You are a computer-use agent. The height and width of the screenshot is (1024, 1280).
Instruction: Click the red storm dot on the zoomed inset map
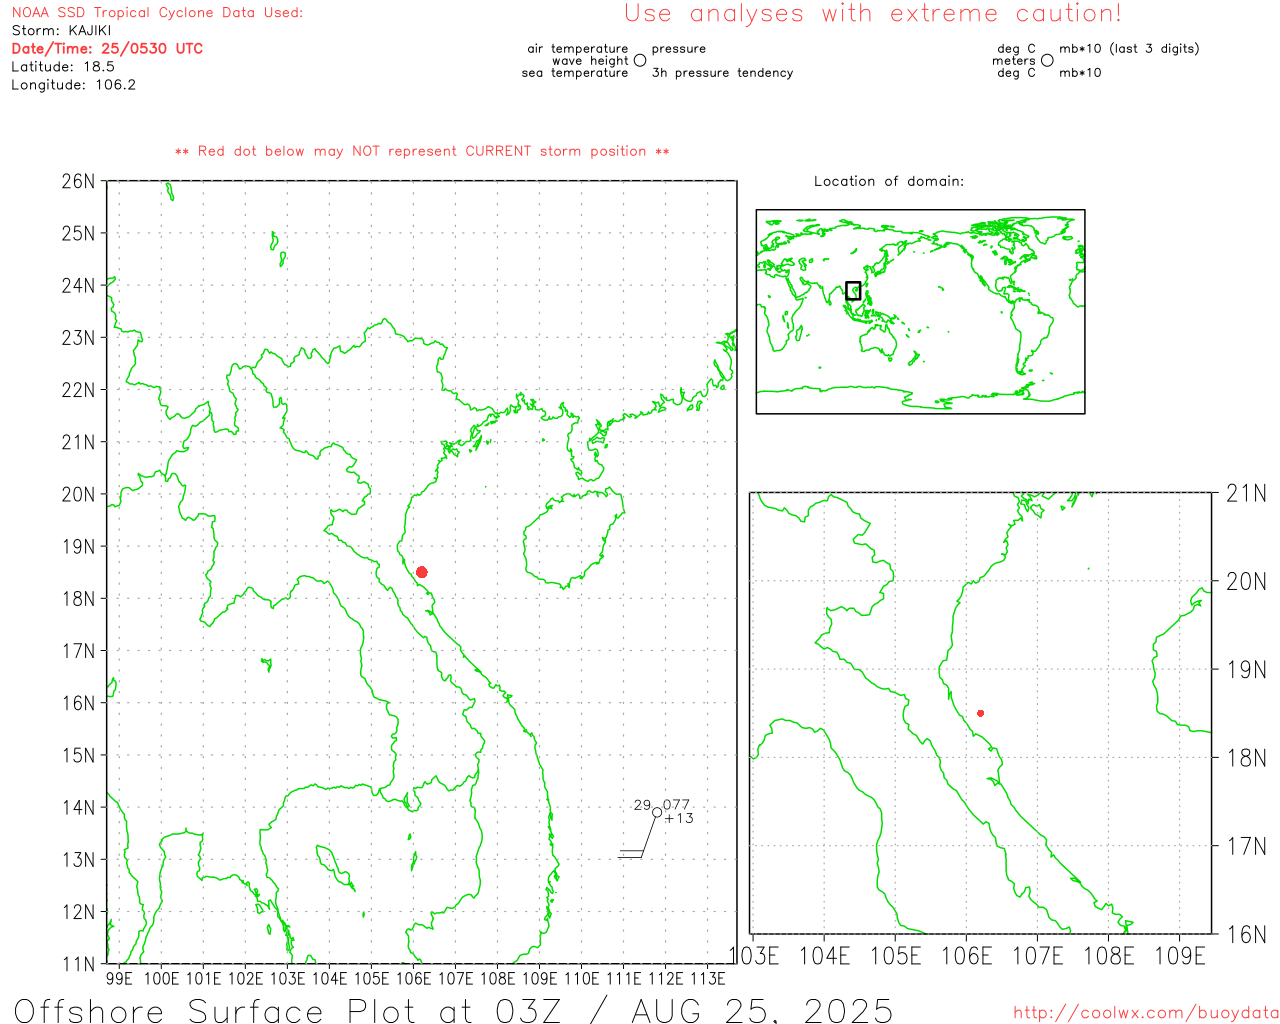pos(980,713)
